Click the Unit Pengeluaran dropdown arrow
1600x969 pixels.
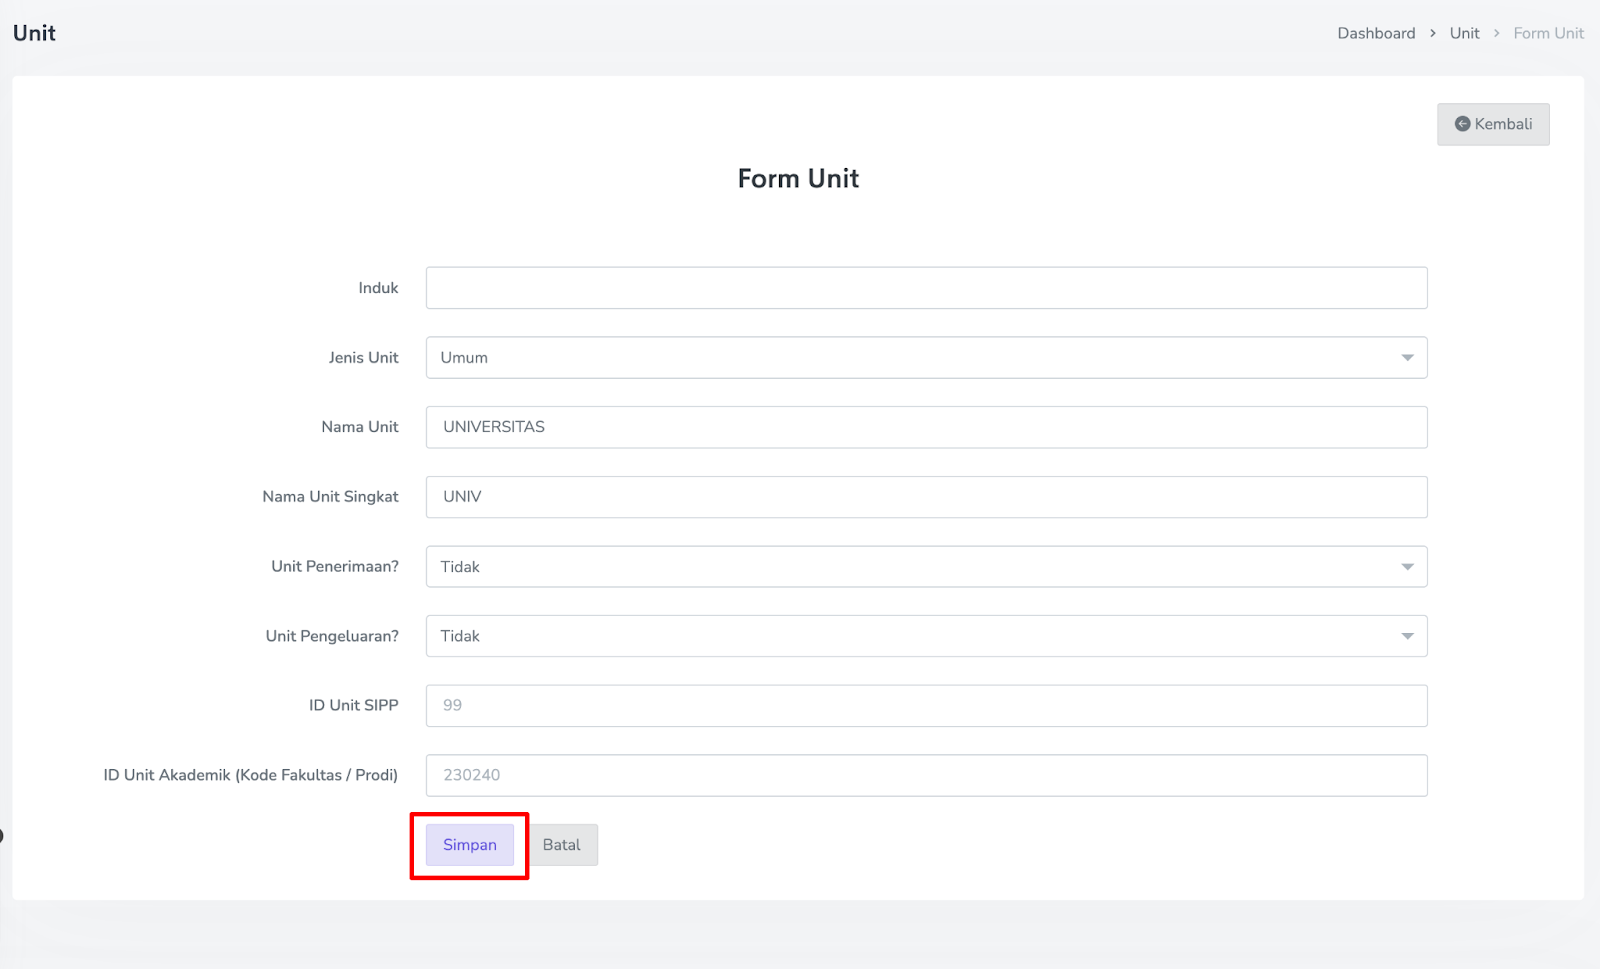[1407, 636]
